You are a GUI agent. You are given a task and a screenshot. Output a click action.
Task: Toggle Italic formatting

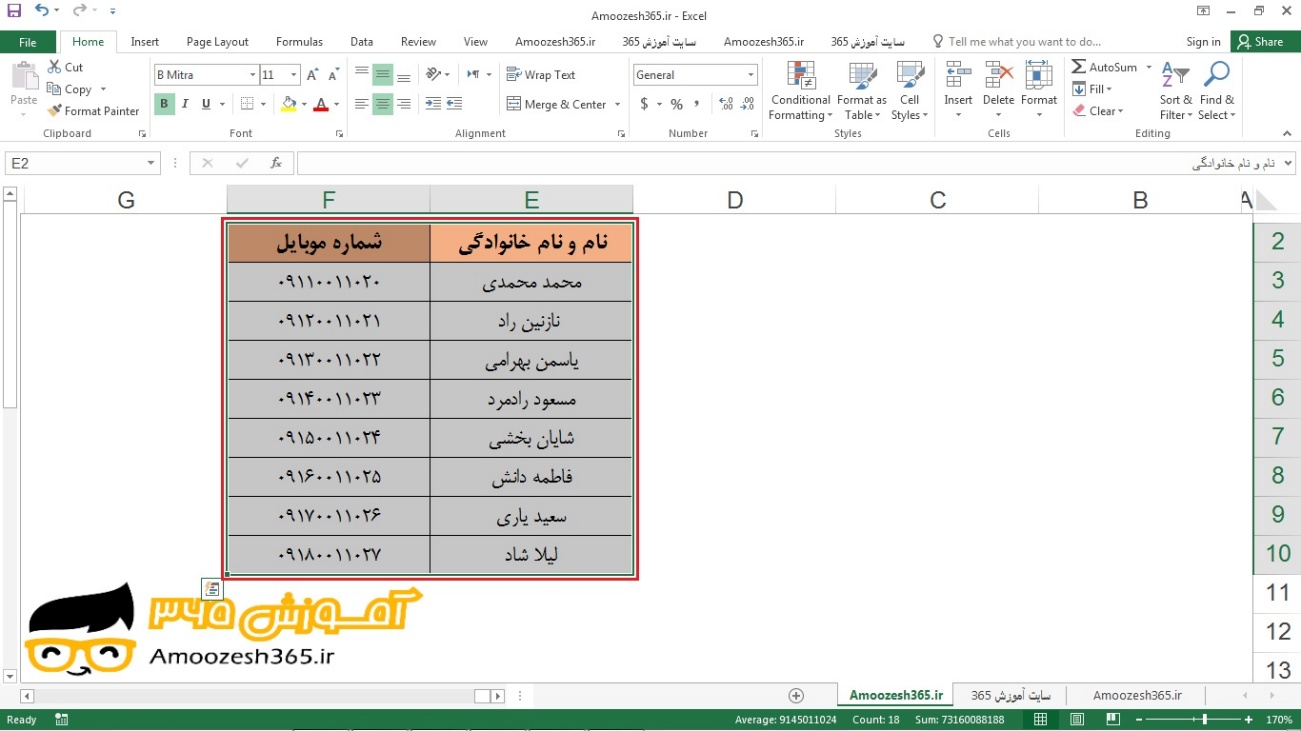tap(185, 104)
